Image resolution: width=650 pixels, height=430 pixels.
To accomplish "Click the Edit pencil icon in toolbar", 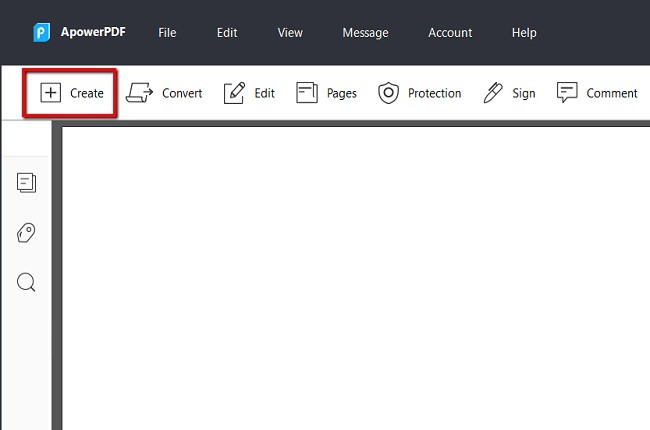I will (x=234, y=93).
